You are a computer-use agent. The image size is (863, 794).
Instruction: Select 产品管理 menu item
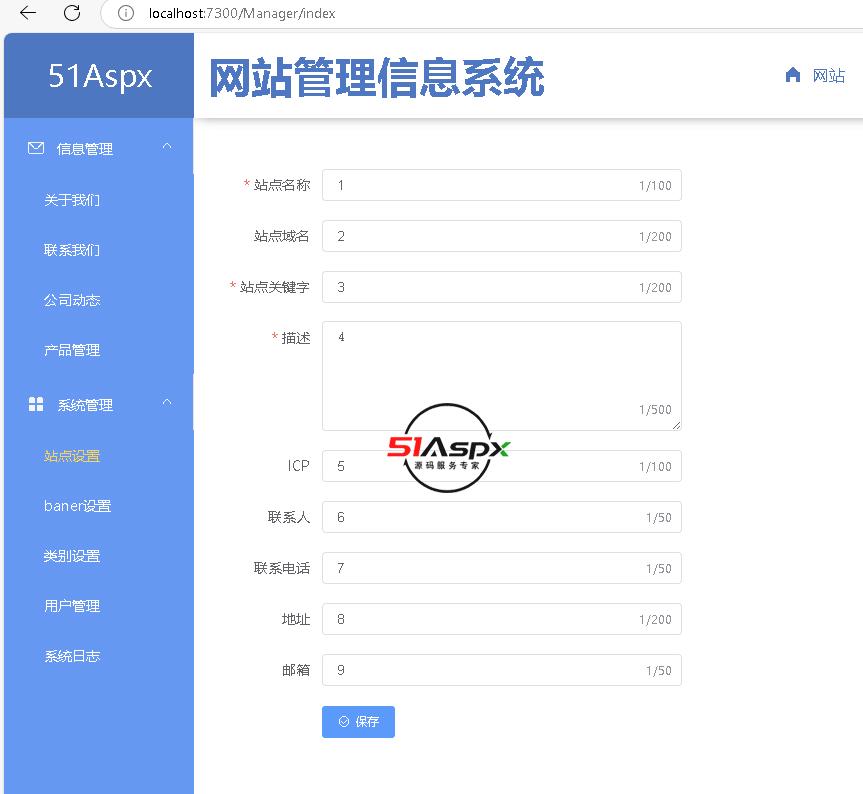(72, 350)
